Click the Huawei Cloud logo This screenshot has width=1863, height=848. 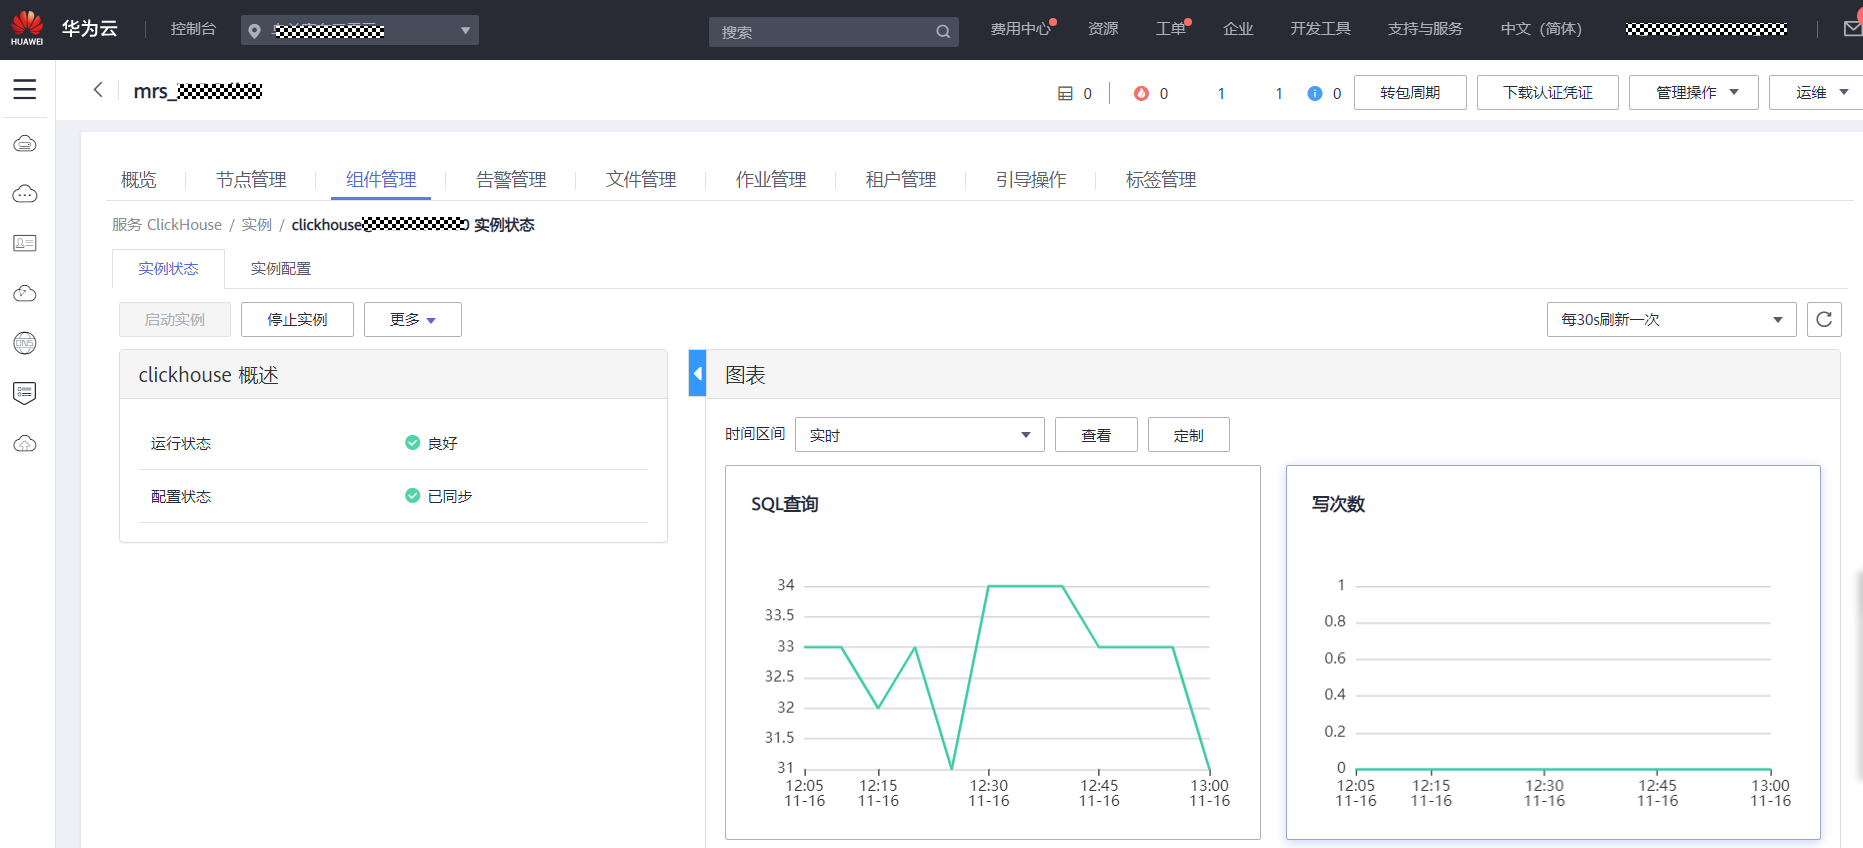(x=27, y=28)
